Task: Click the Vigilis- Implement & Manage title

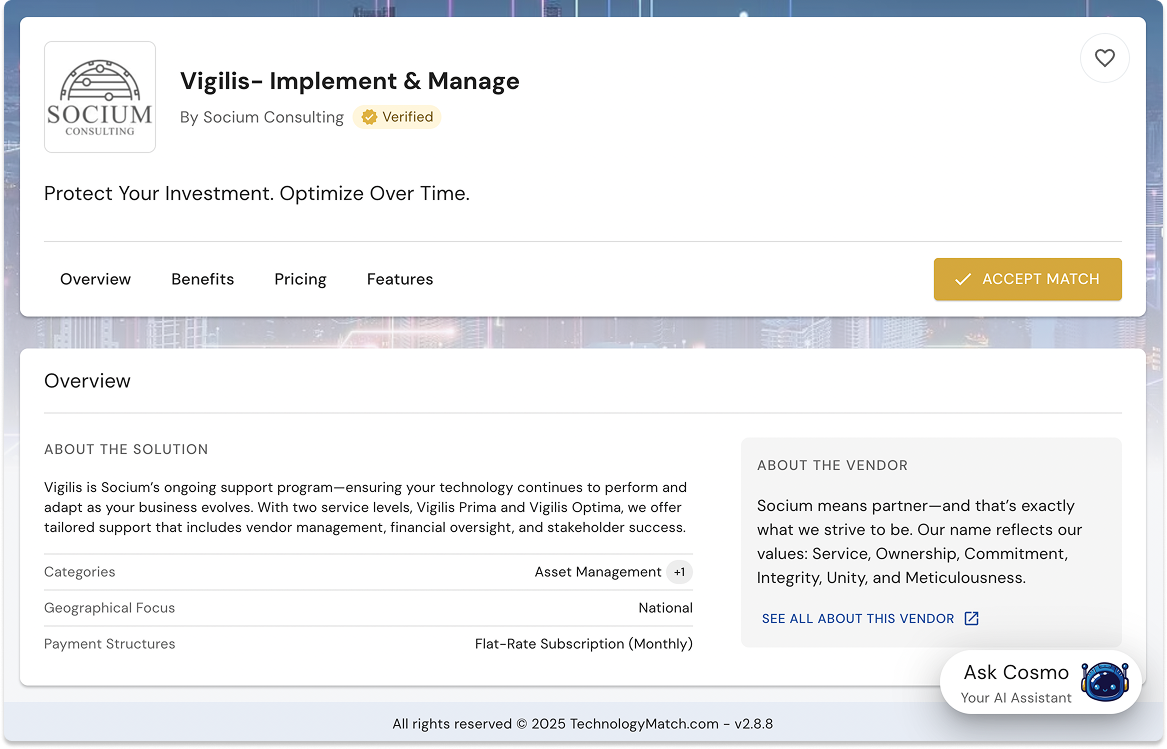Action: (x=350, y=80)
